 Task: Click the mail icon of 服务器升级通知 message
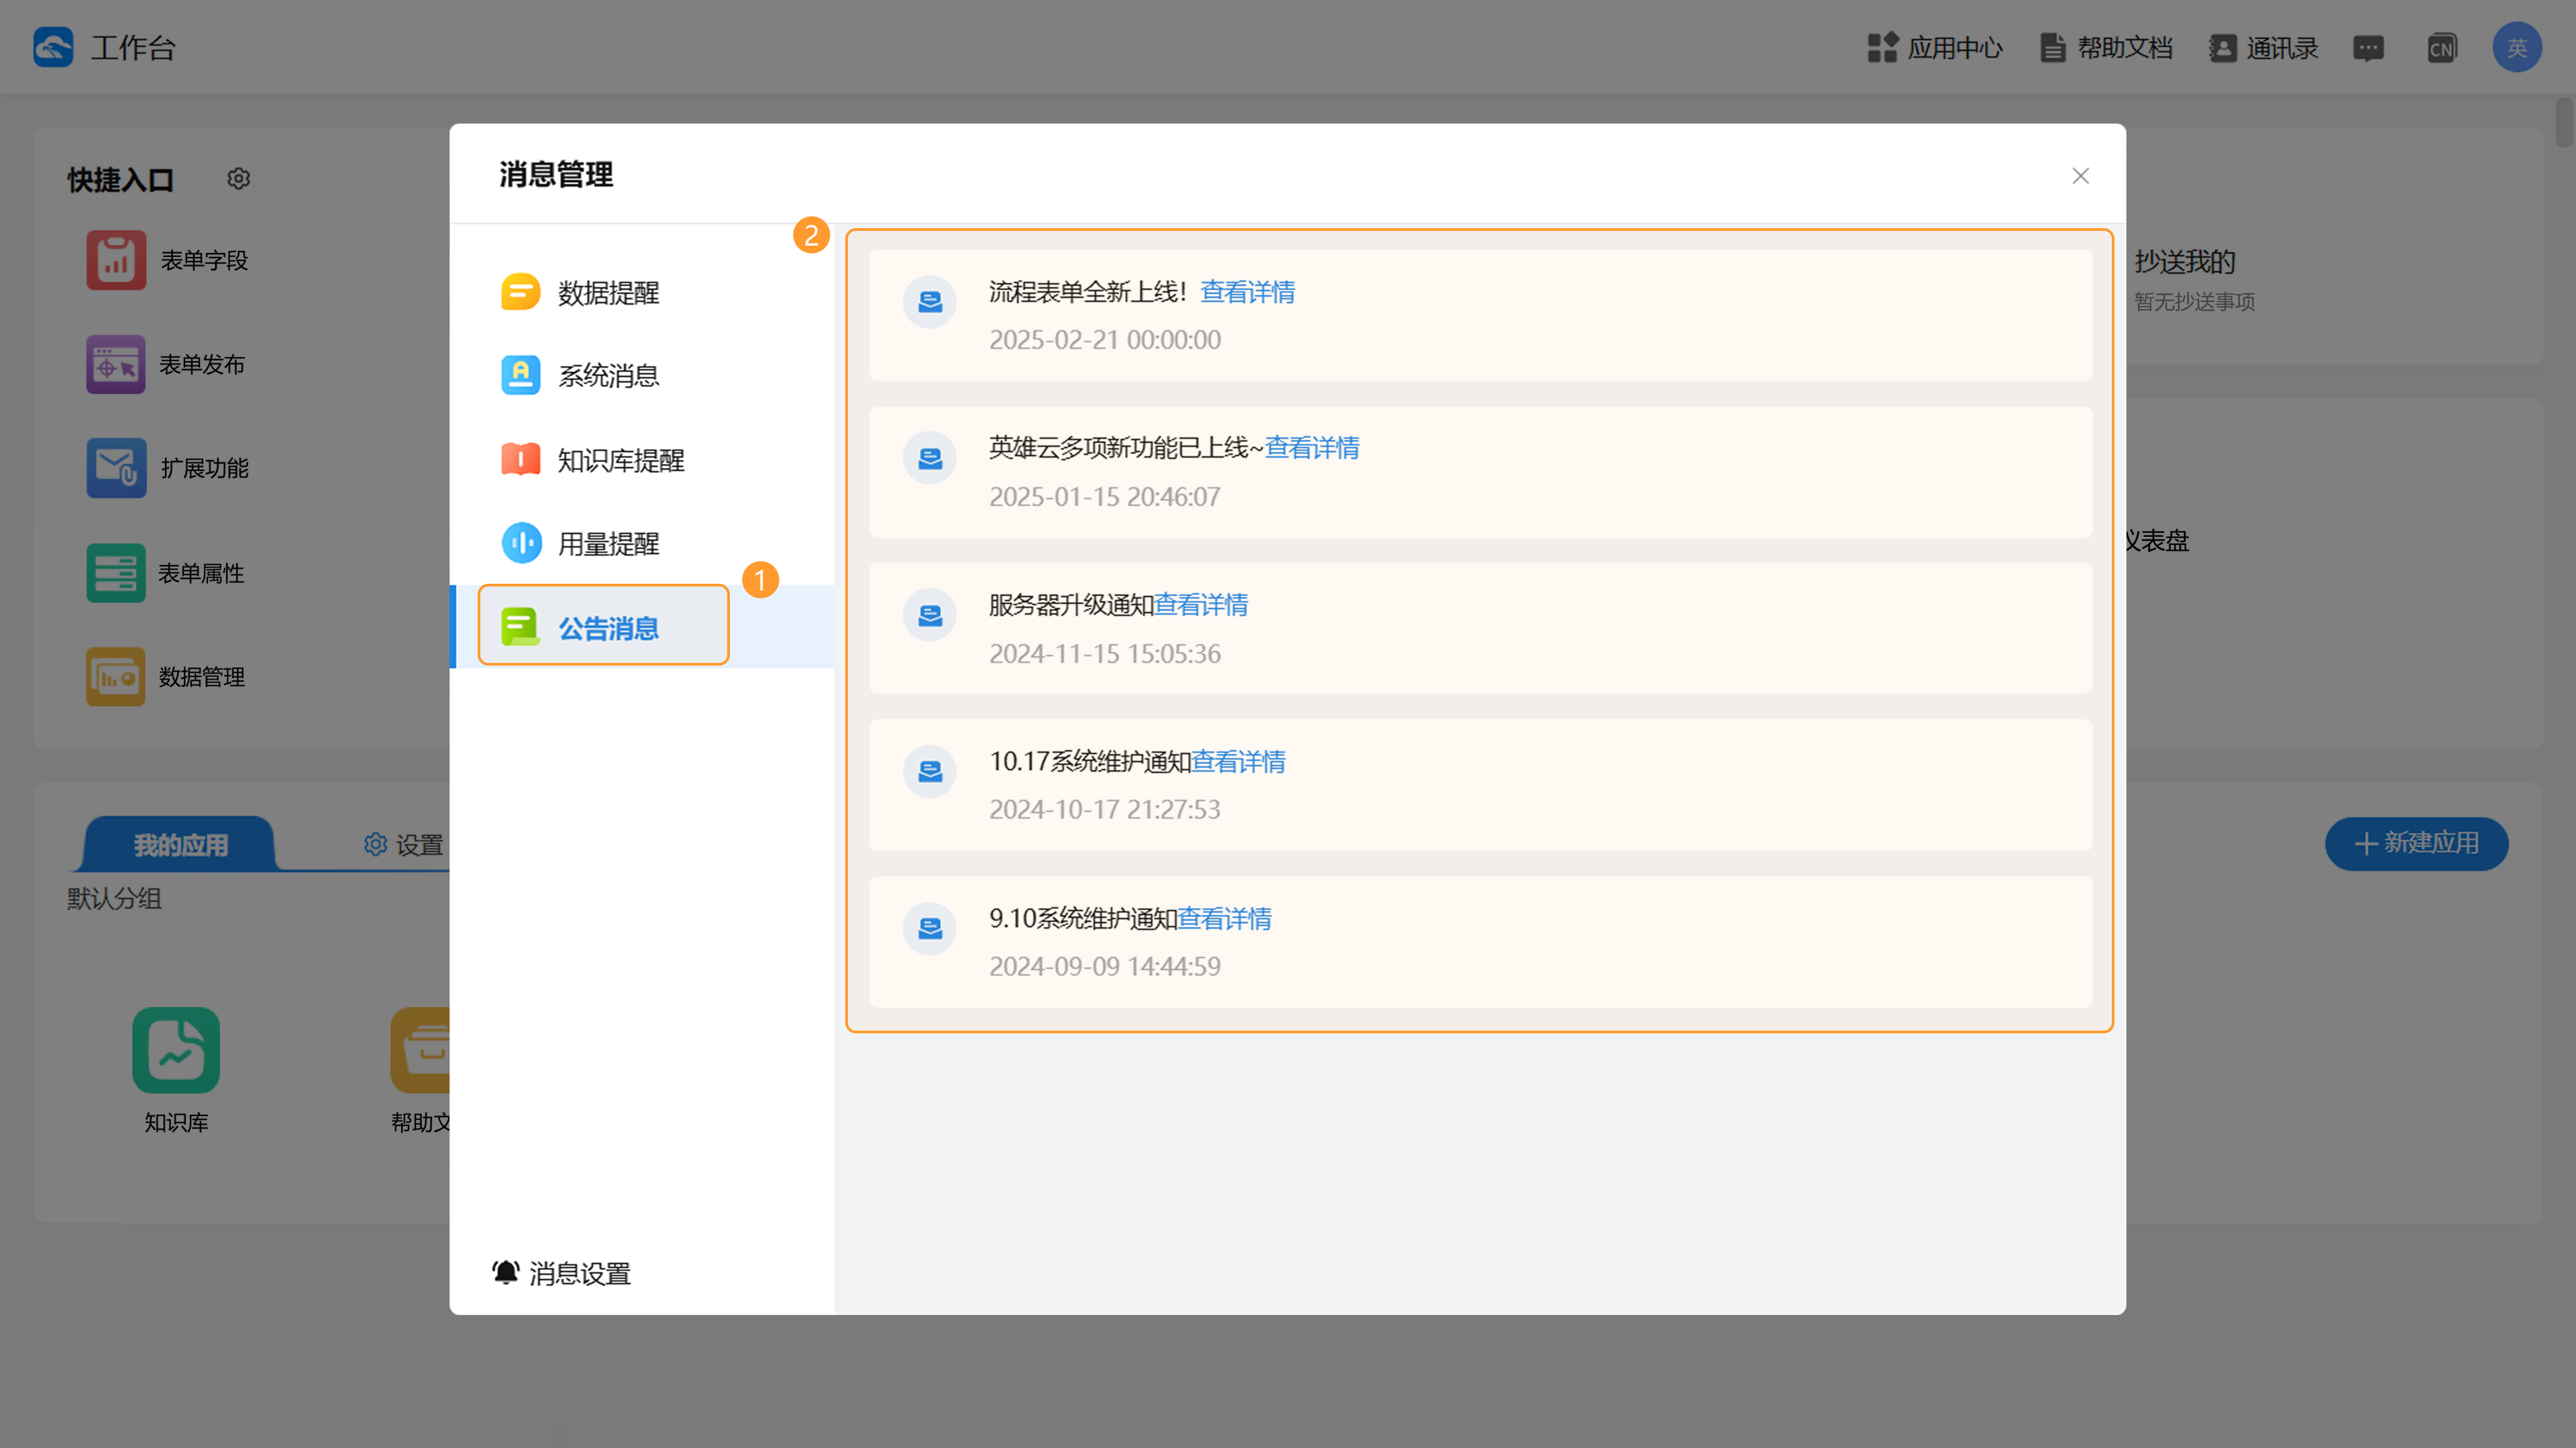(930, 615)
